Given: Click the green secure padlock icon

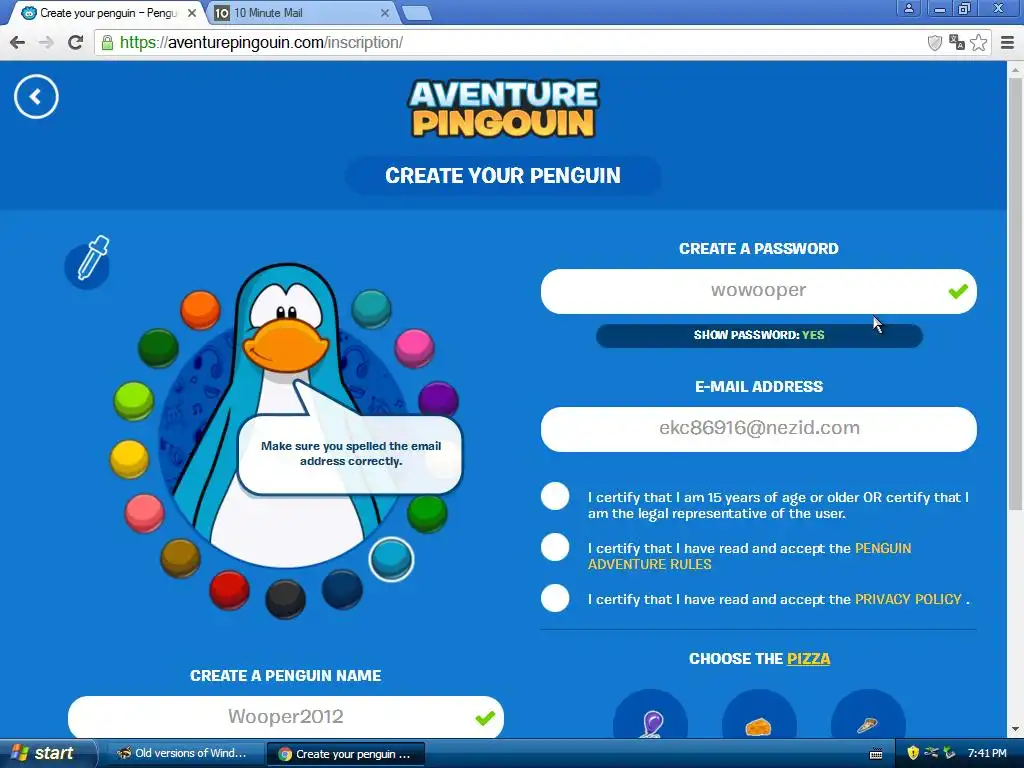Looking at the screenshot, I should 107,43.
